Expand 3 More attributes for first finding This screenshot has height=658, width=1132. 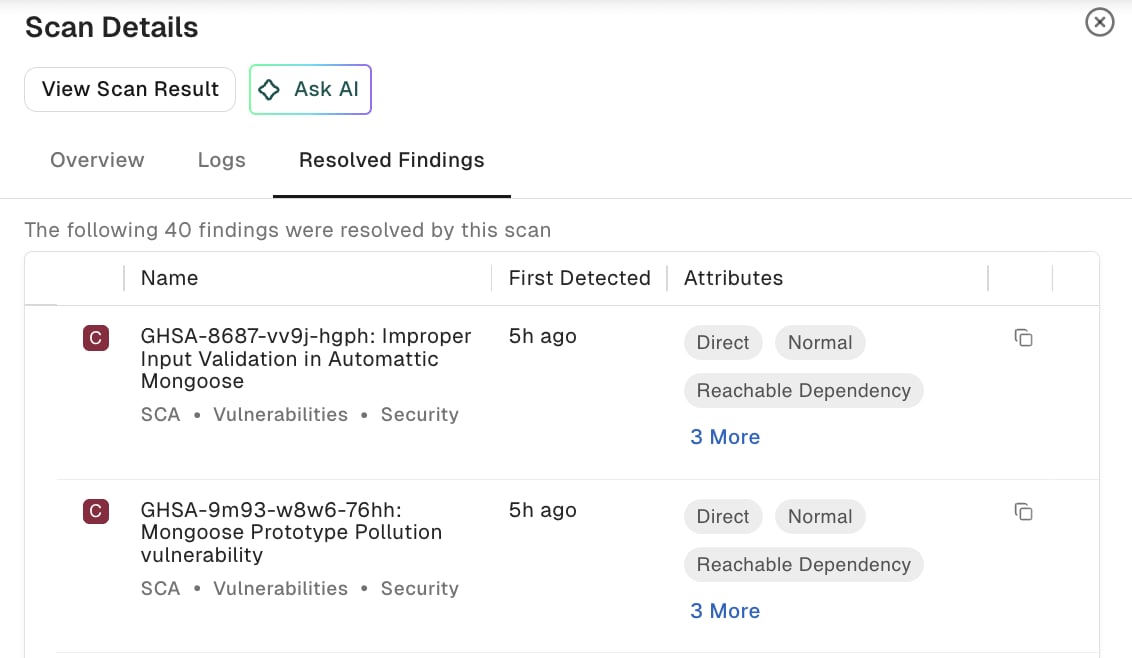tap(725, 437)
